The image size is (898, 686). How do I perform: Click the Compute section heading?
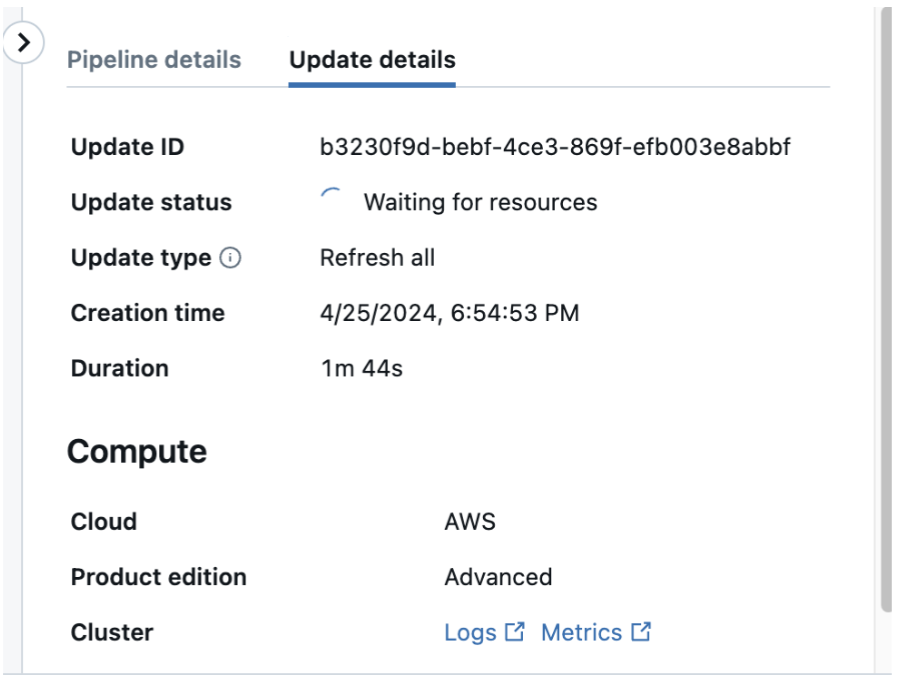point(136,451)
